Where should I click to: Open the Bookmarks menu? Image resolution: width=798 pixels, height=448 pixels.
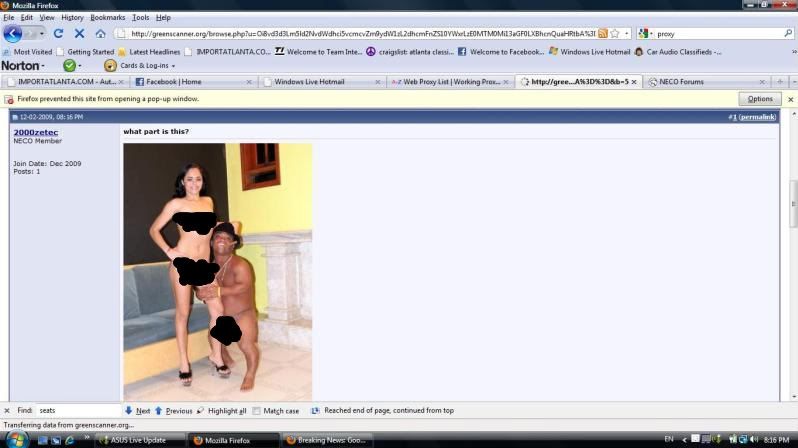coord(108,17)
